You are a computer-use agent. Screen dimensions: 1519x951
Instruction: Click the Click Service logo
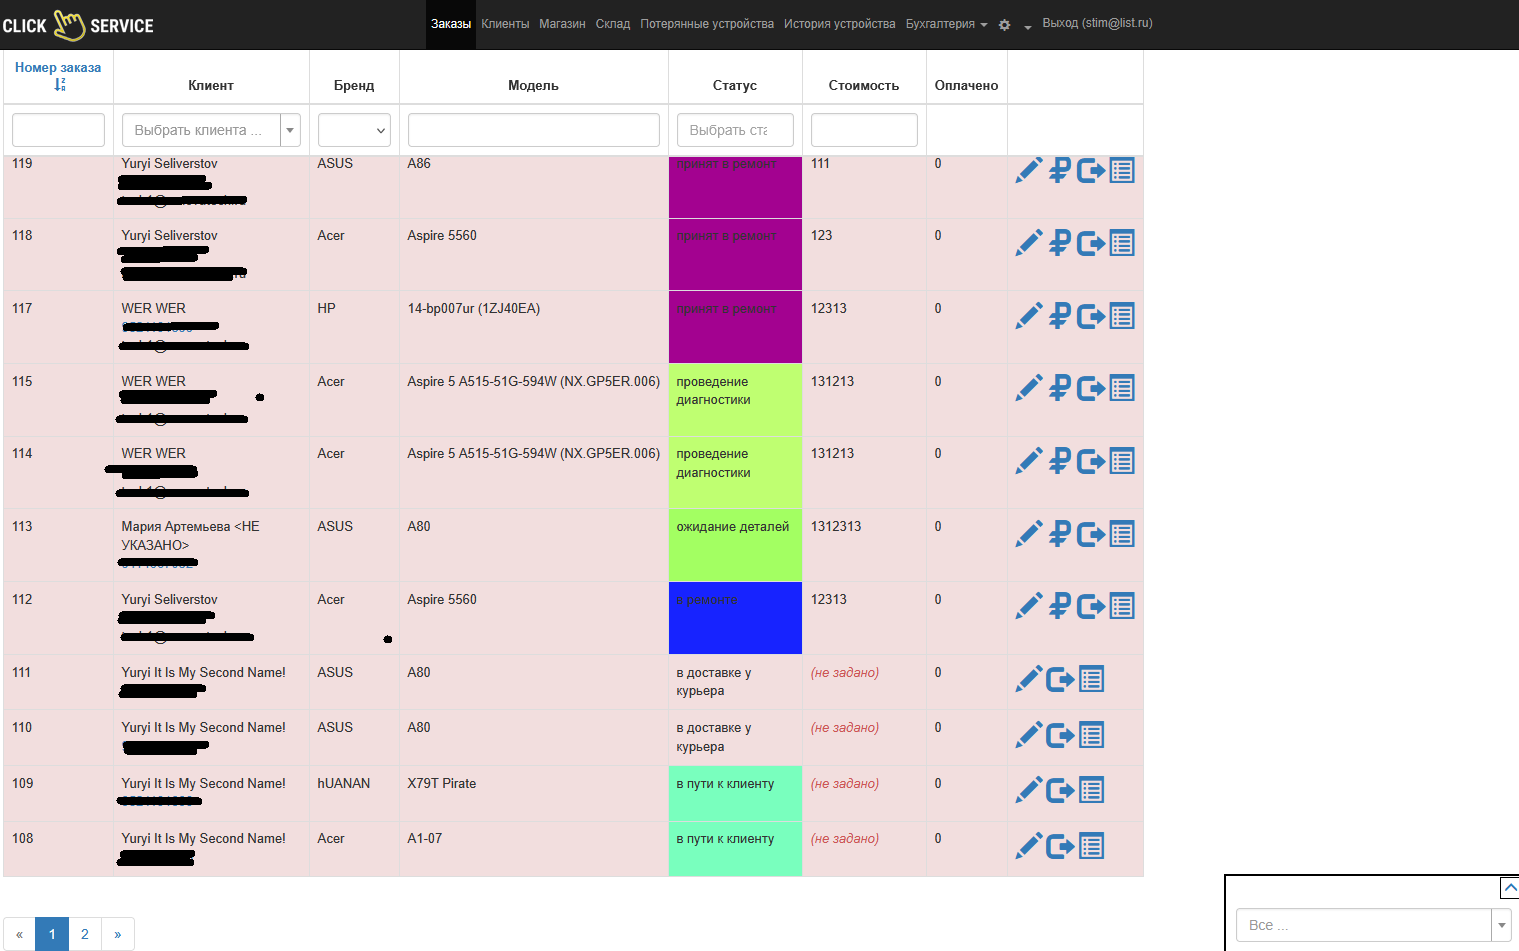click(x=78, y=25)
